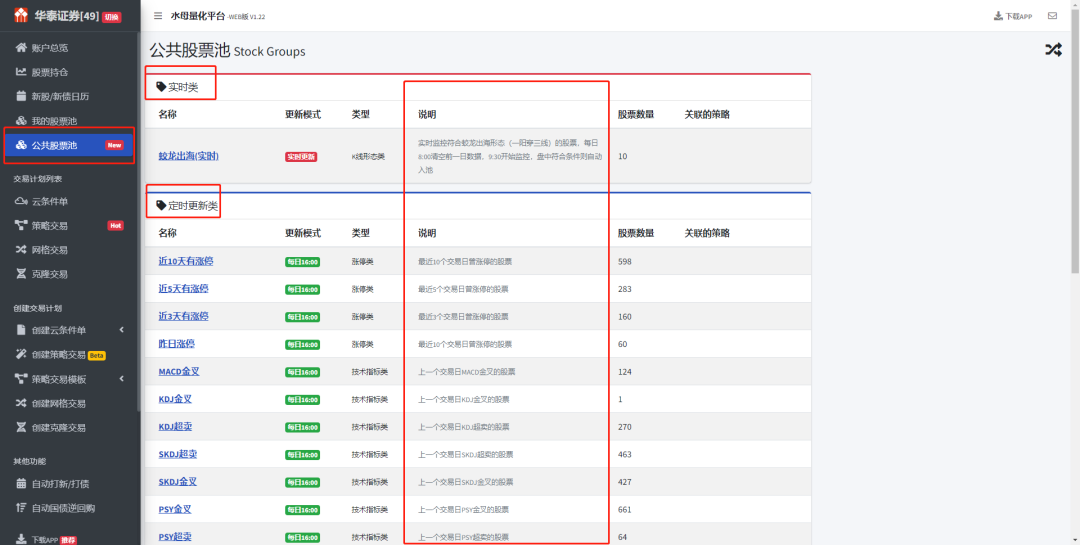The height and width of the screenshot is (545, 1080).
Task: Open 自动打新/打债 in the sidebar
Action: [x=59, y=484]
